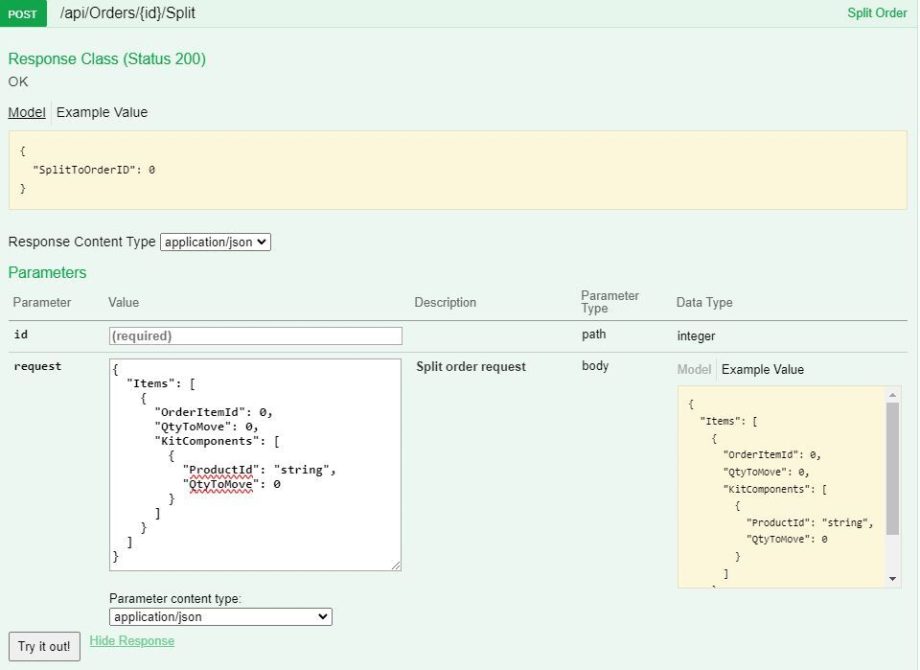Select the Example Value tab under Response Class
The image size is (920, 670).
[101, 112]
